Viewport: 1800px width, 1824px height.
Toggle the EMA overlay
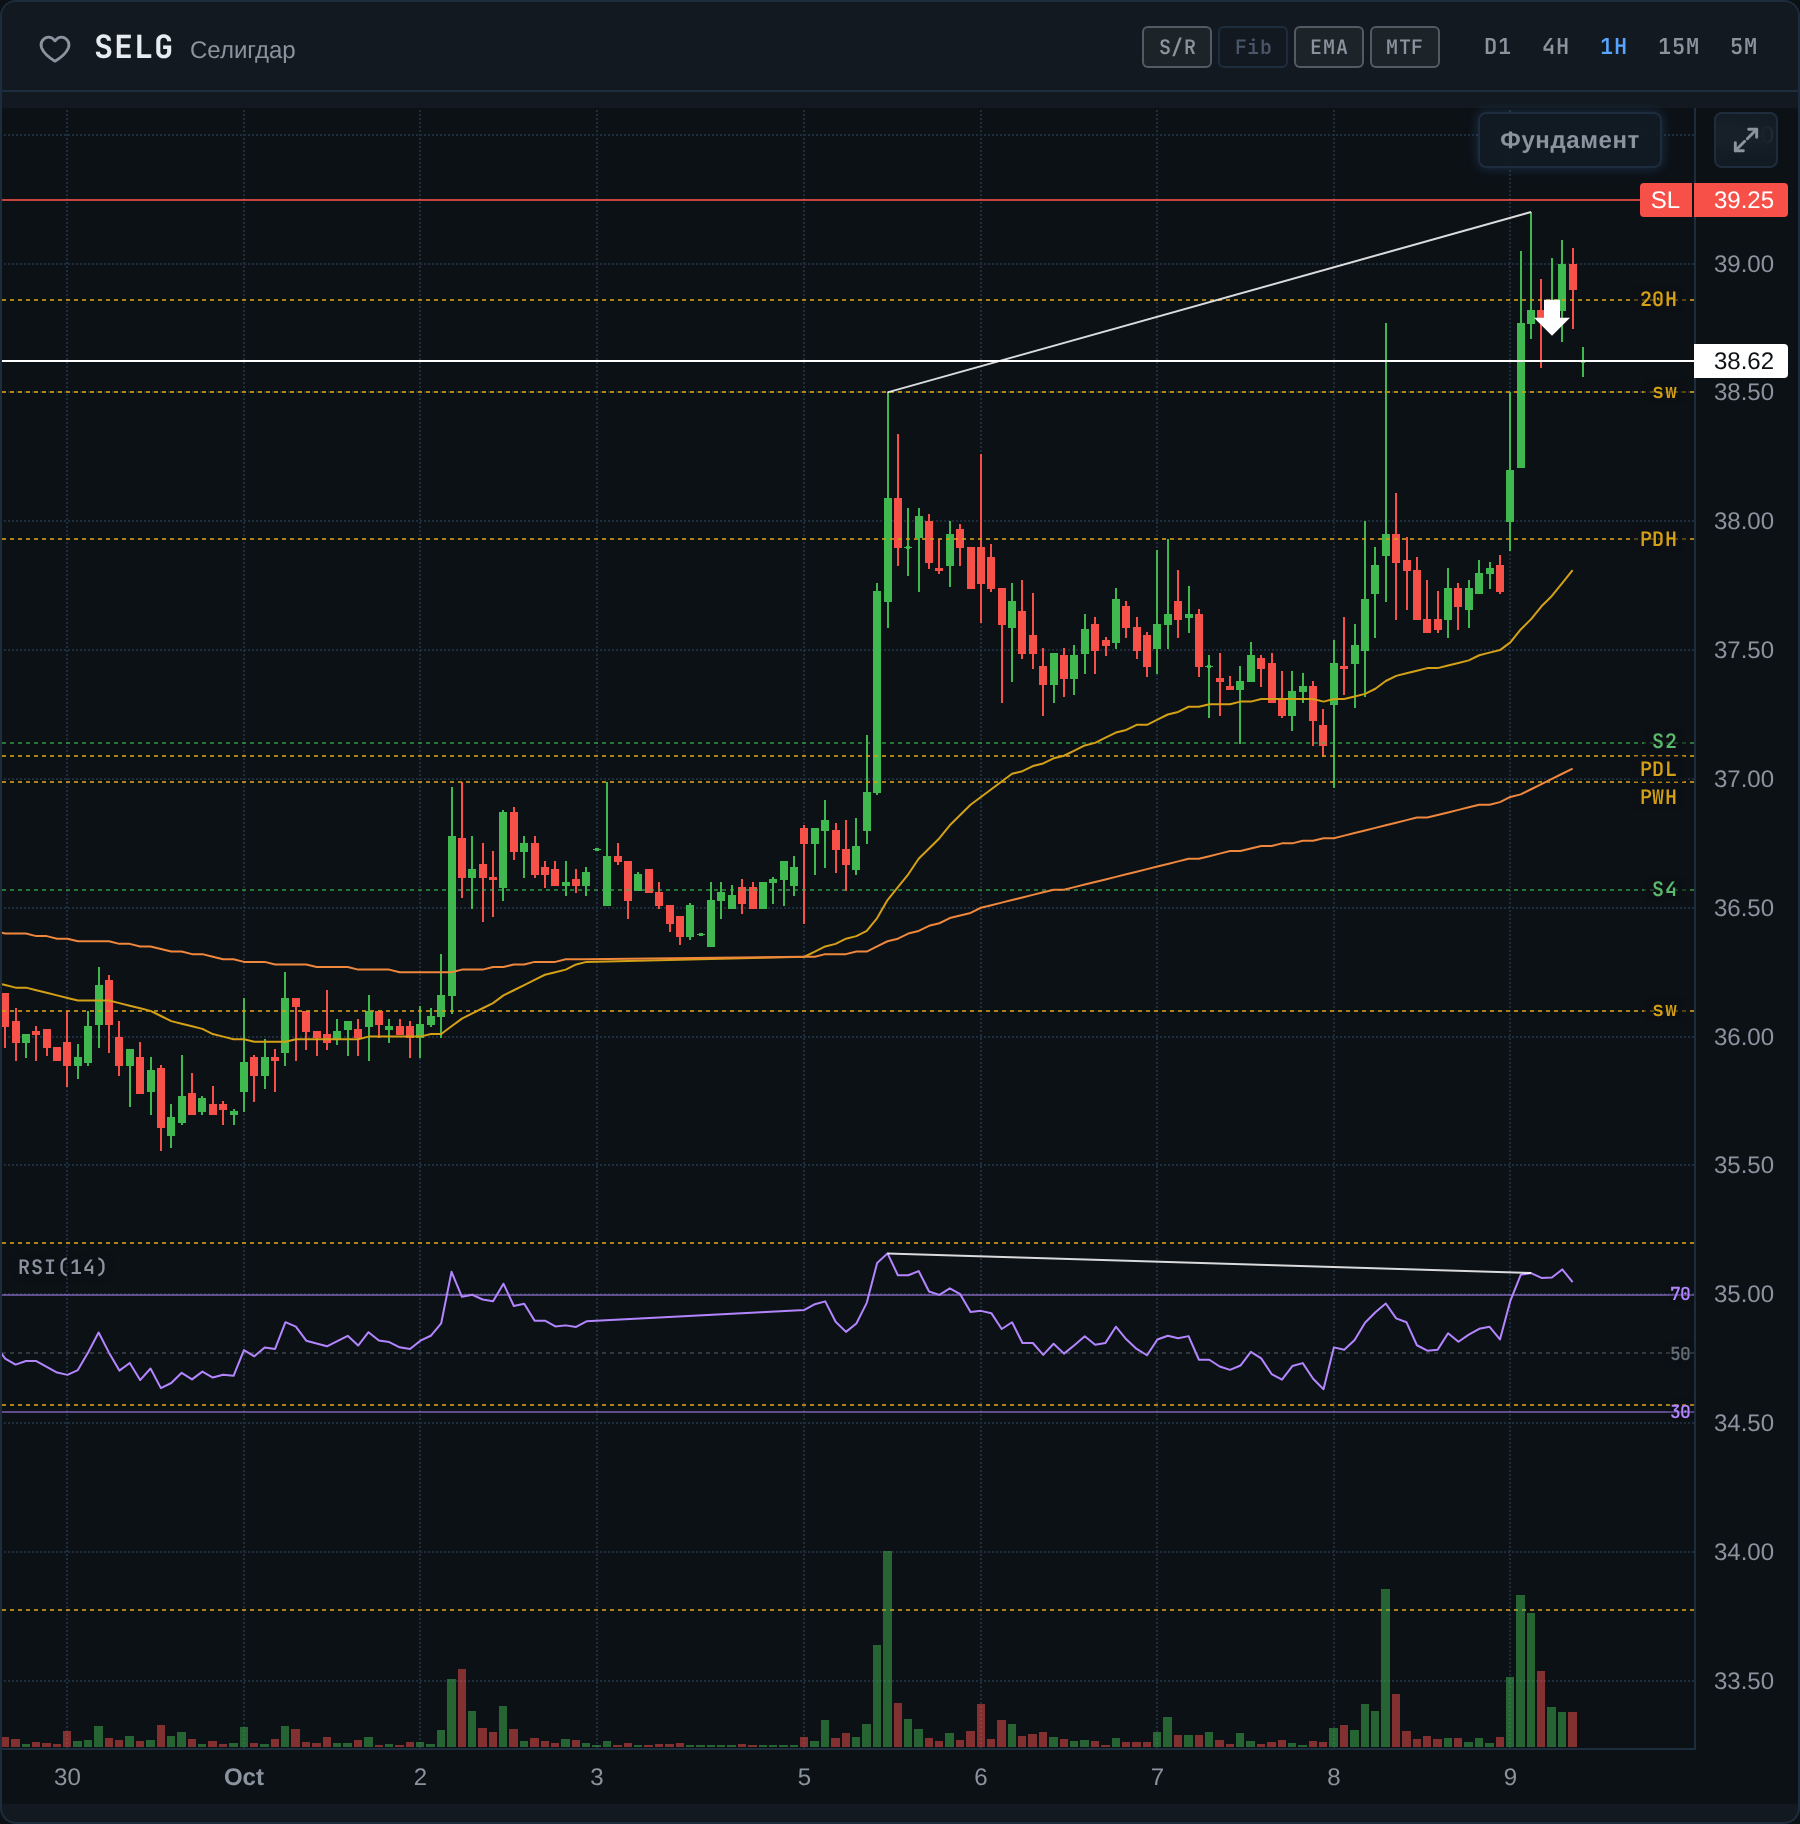1329,47
